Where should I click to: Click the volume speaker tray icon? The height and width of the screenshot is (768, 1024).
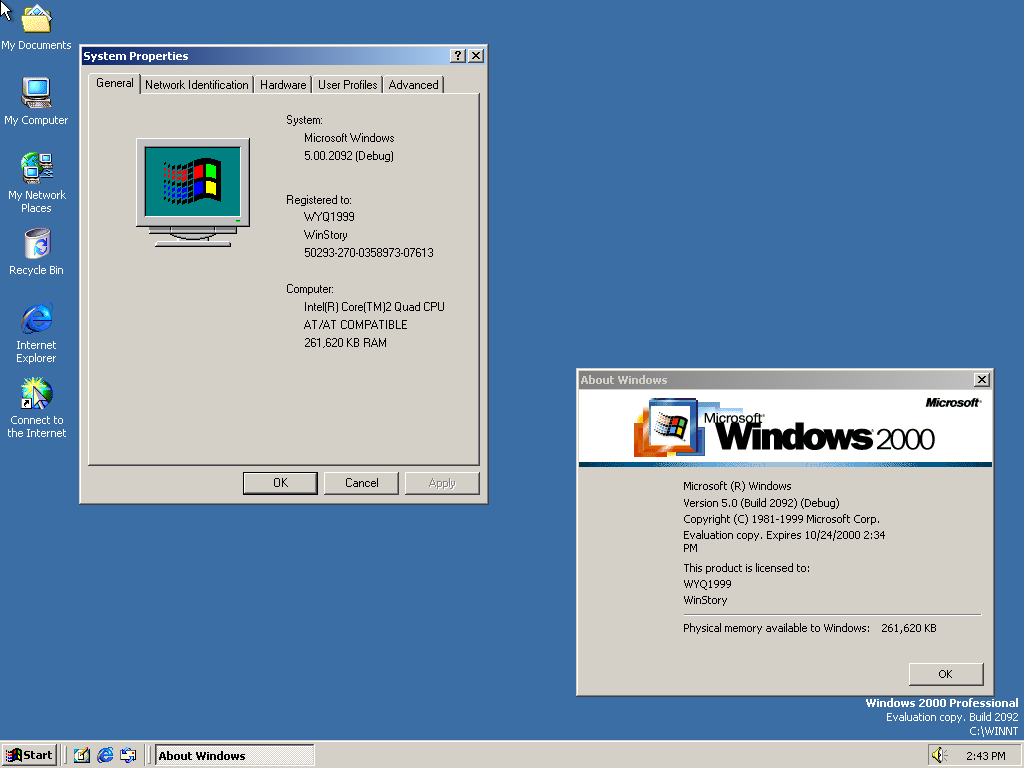[x=939, y=755]
